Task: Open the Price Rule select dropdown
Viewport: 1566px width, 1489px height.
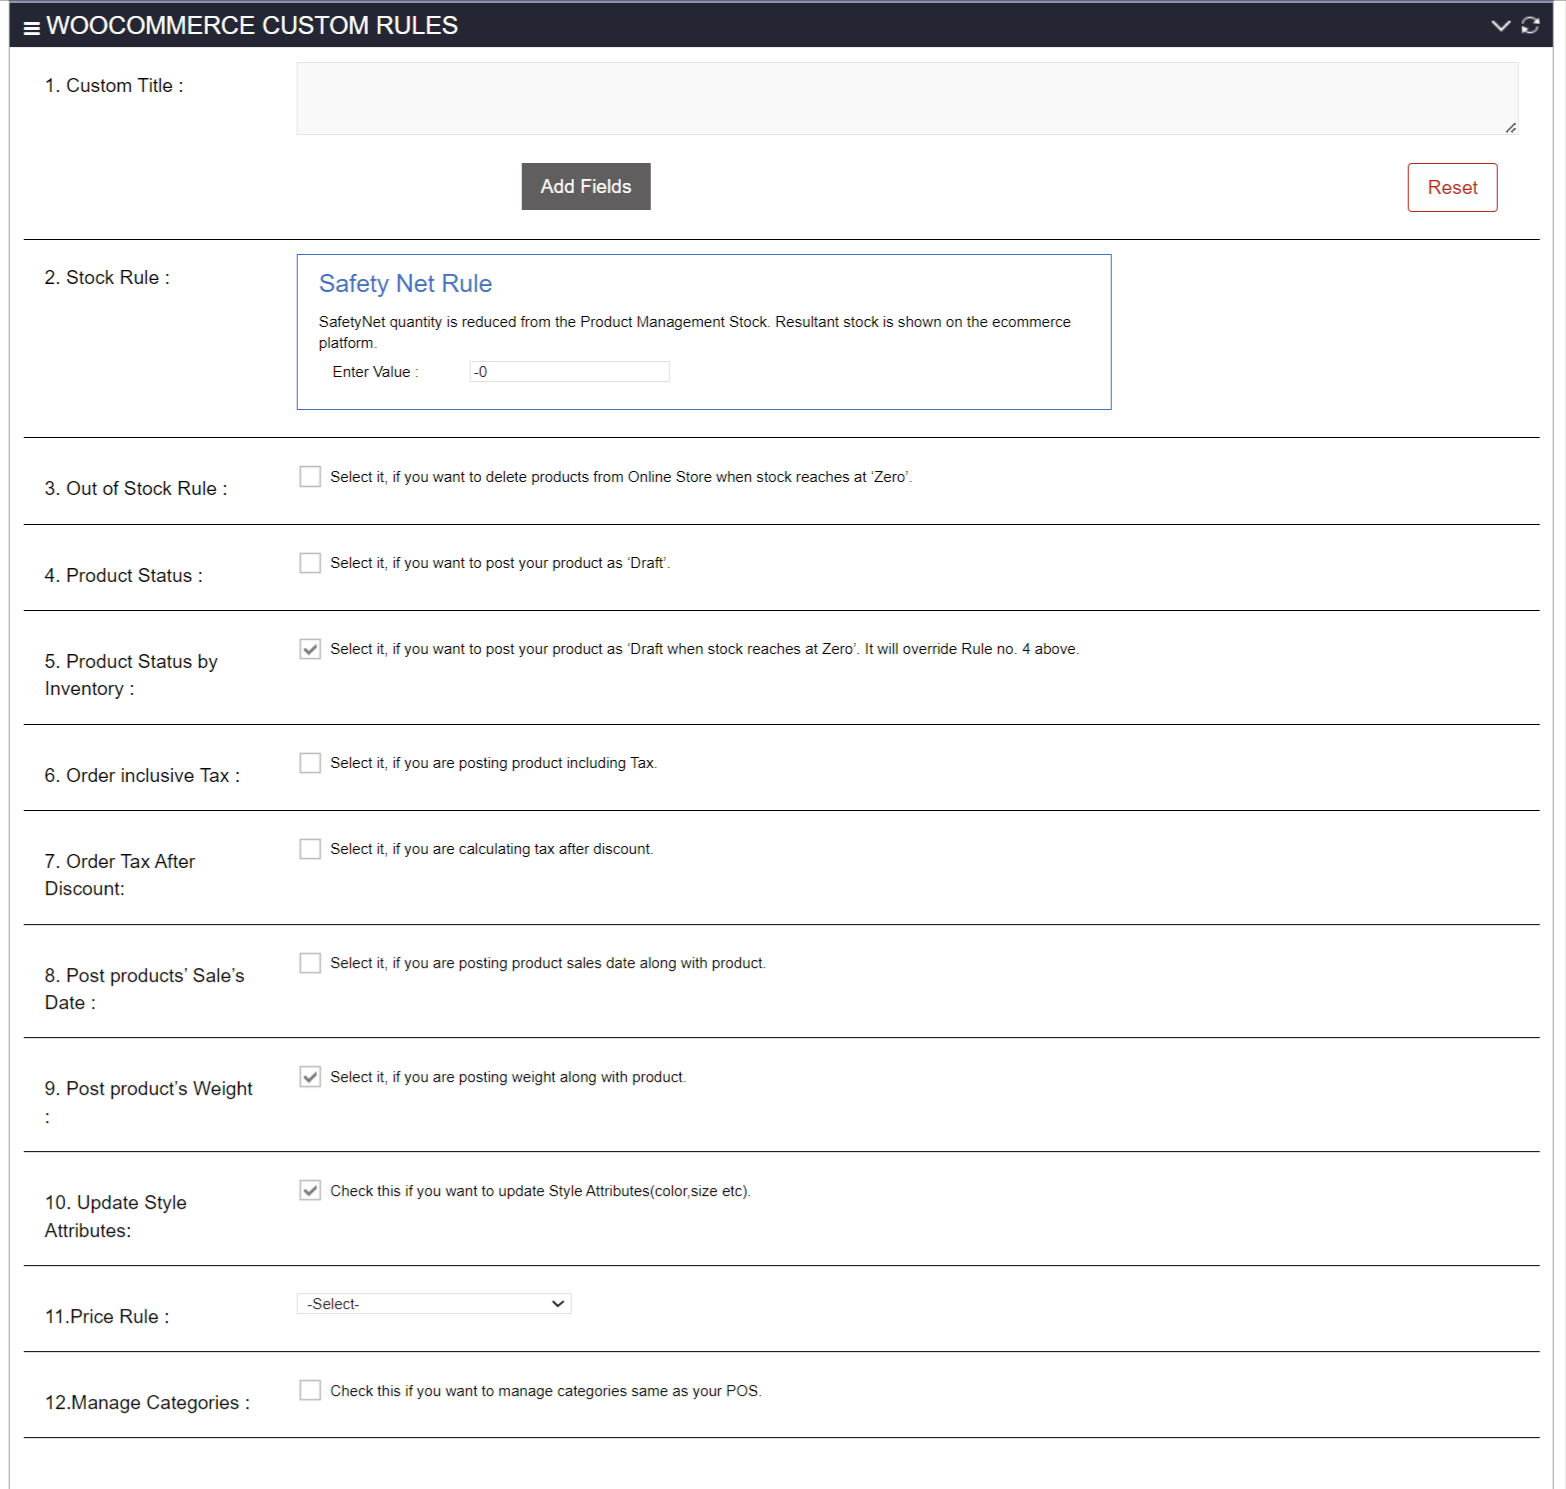Action: [434, 1304]
